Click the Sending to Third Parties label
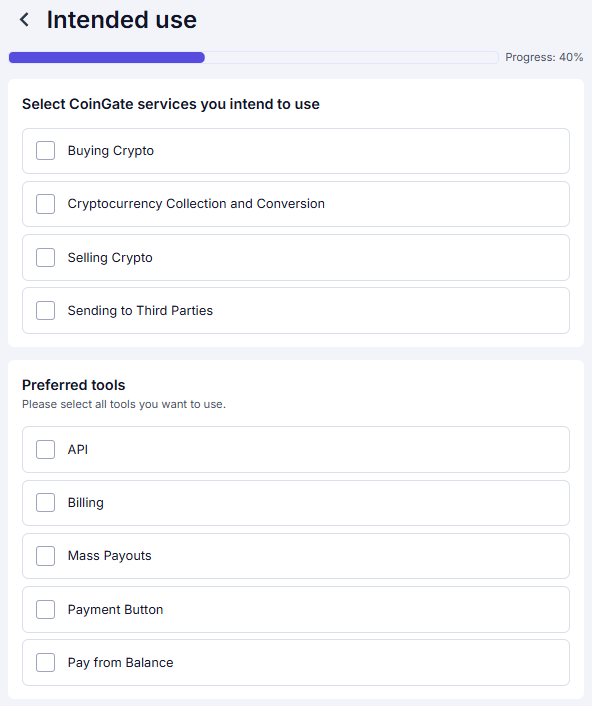 tap(140, 311)
